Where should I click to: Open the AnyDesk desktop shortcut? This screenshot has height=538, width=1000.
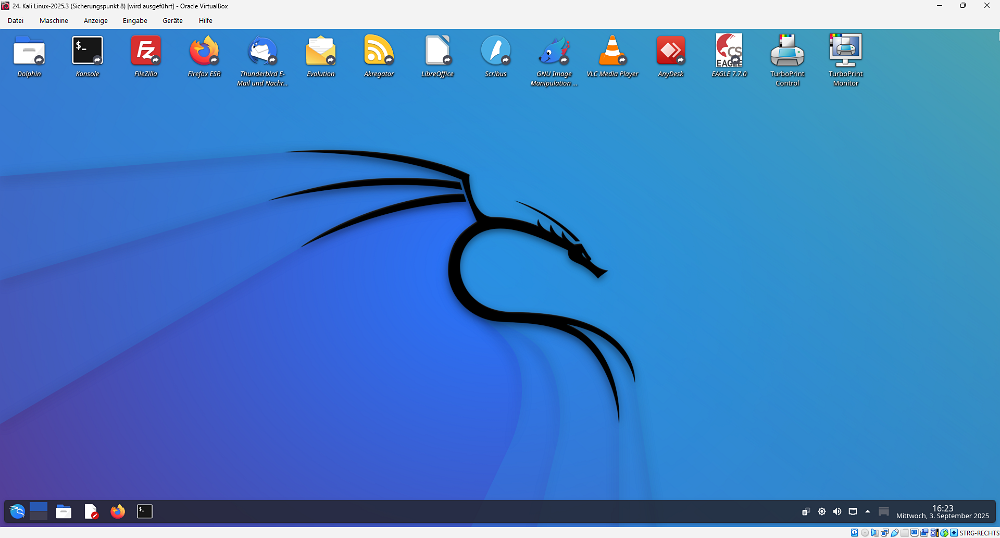(670, 50)
